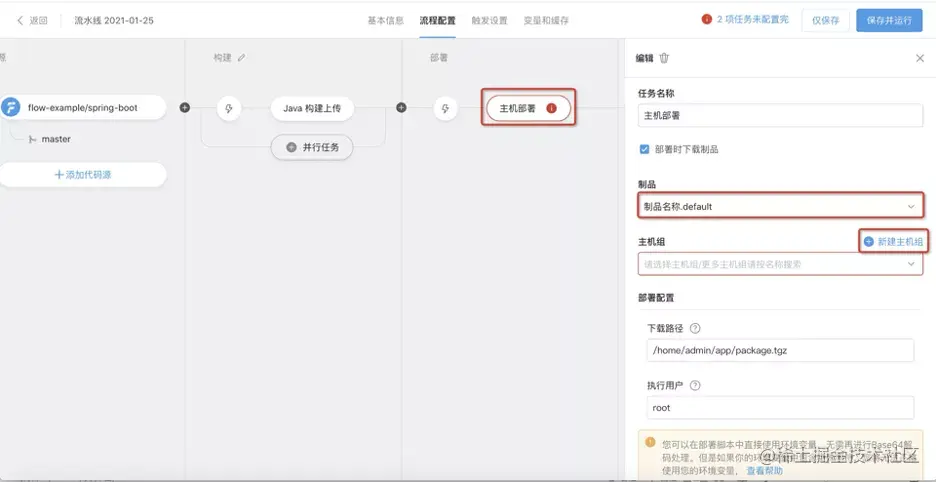Delete the task using trash icon
The height and width of the screenshot is (482, 936).
click(x=664, y=58)
